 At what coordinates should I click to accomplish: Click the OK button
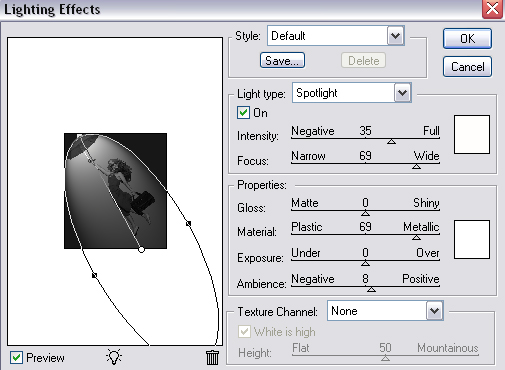pyautogui.click(x=467, y=39)
